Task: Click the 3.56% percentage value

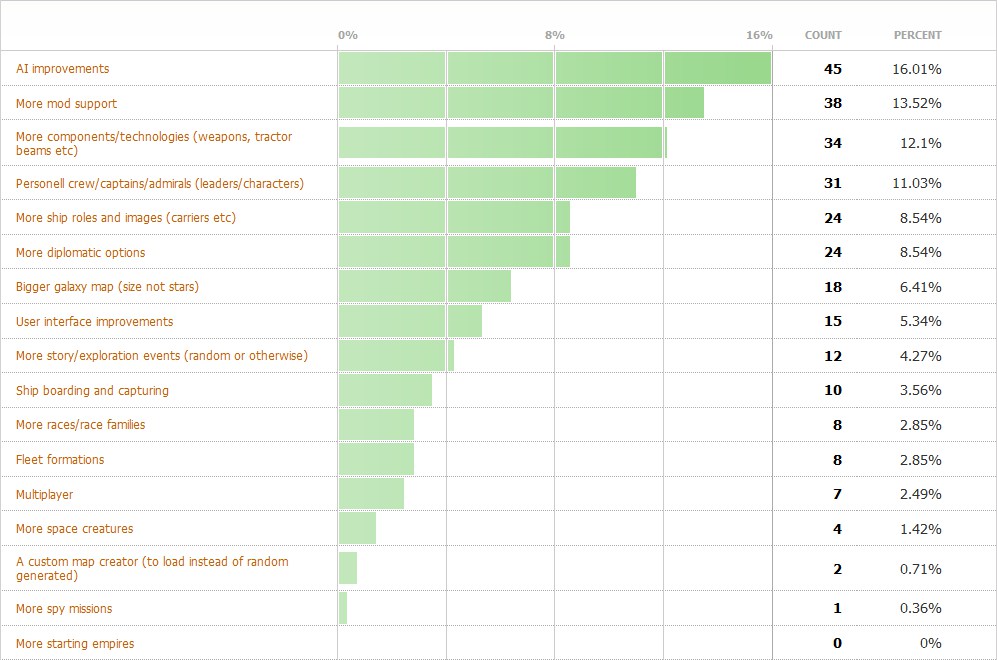Action: coord(921,390)
